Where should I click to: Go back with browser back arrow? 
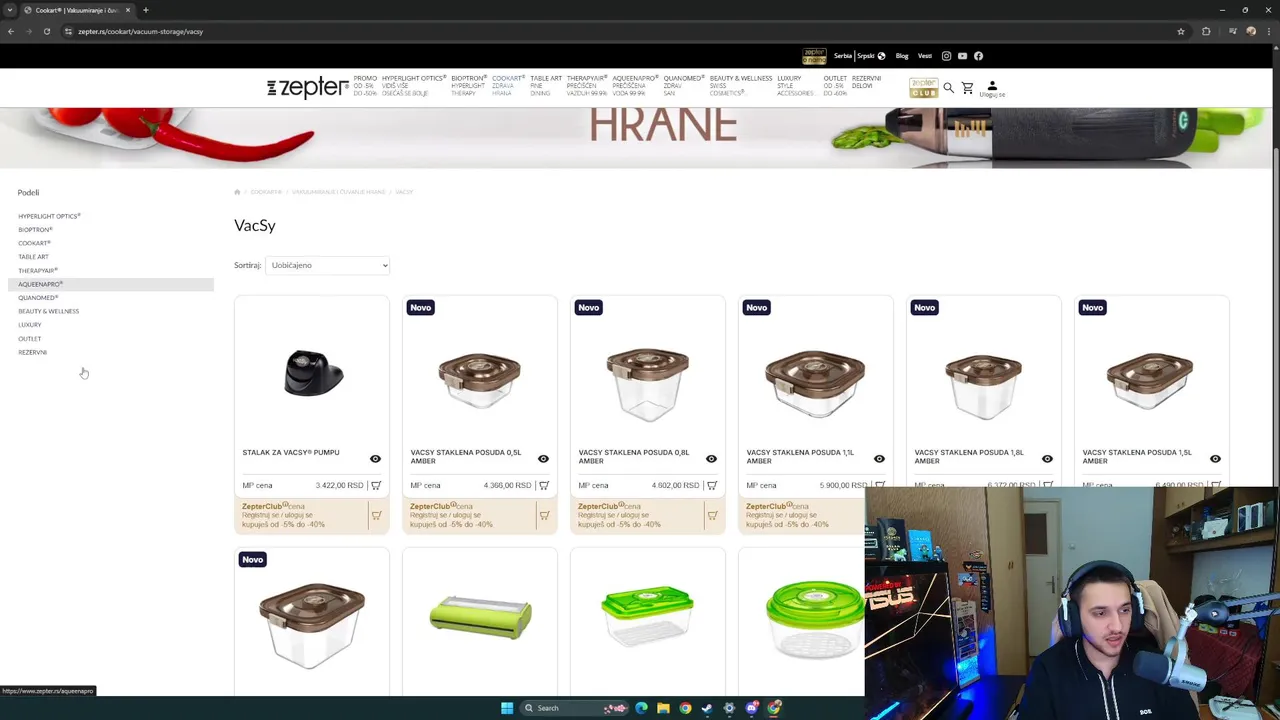[10, 31]
